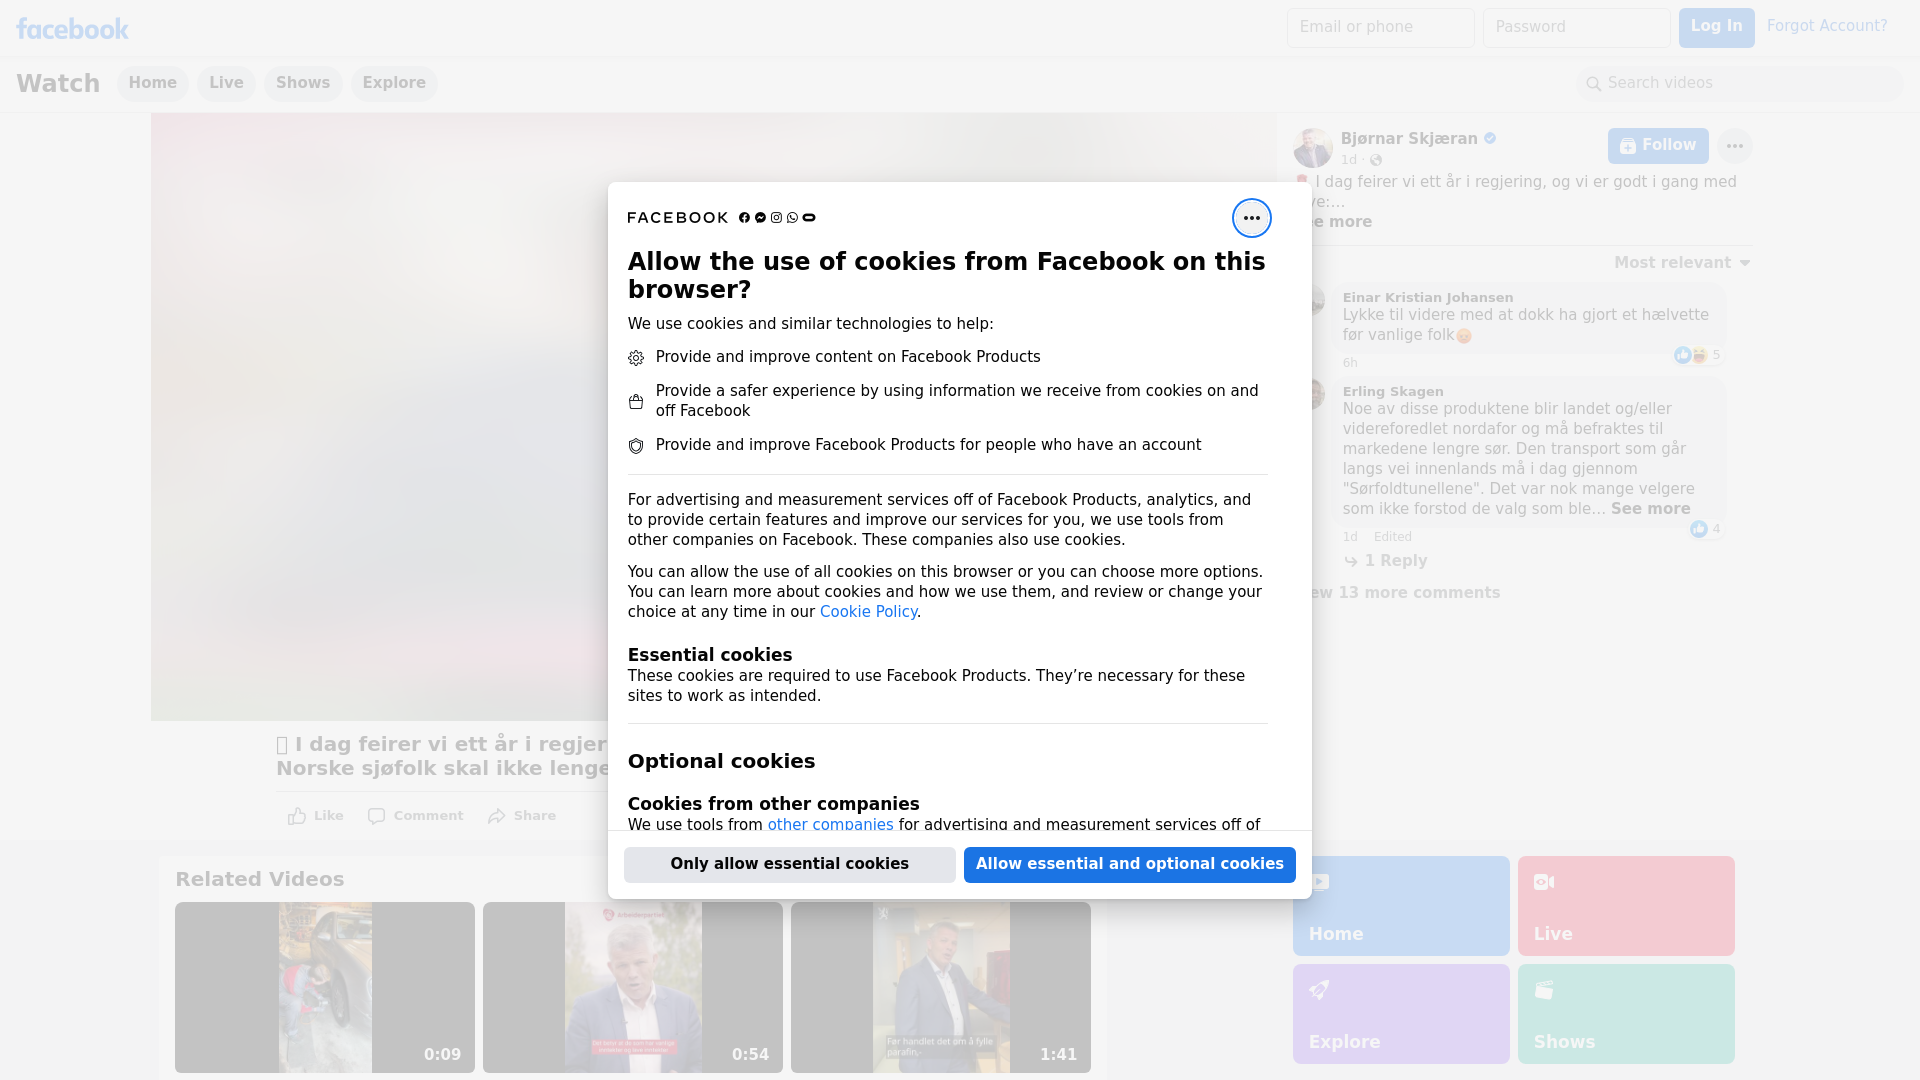The image size is (1920, 1080).
Task: Click the Share arrow under the video
Action: 522,816
